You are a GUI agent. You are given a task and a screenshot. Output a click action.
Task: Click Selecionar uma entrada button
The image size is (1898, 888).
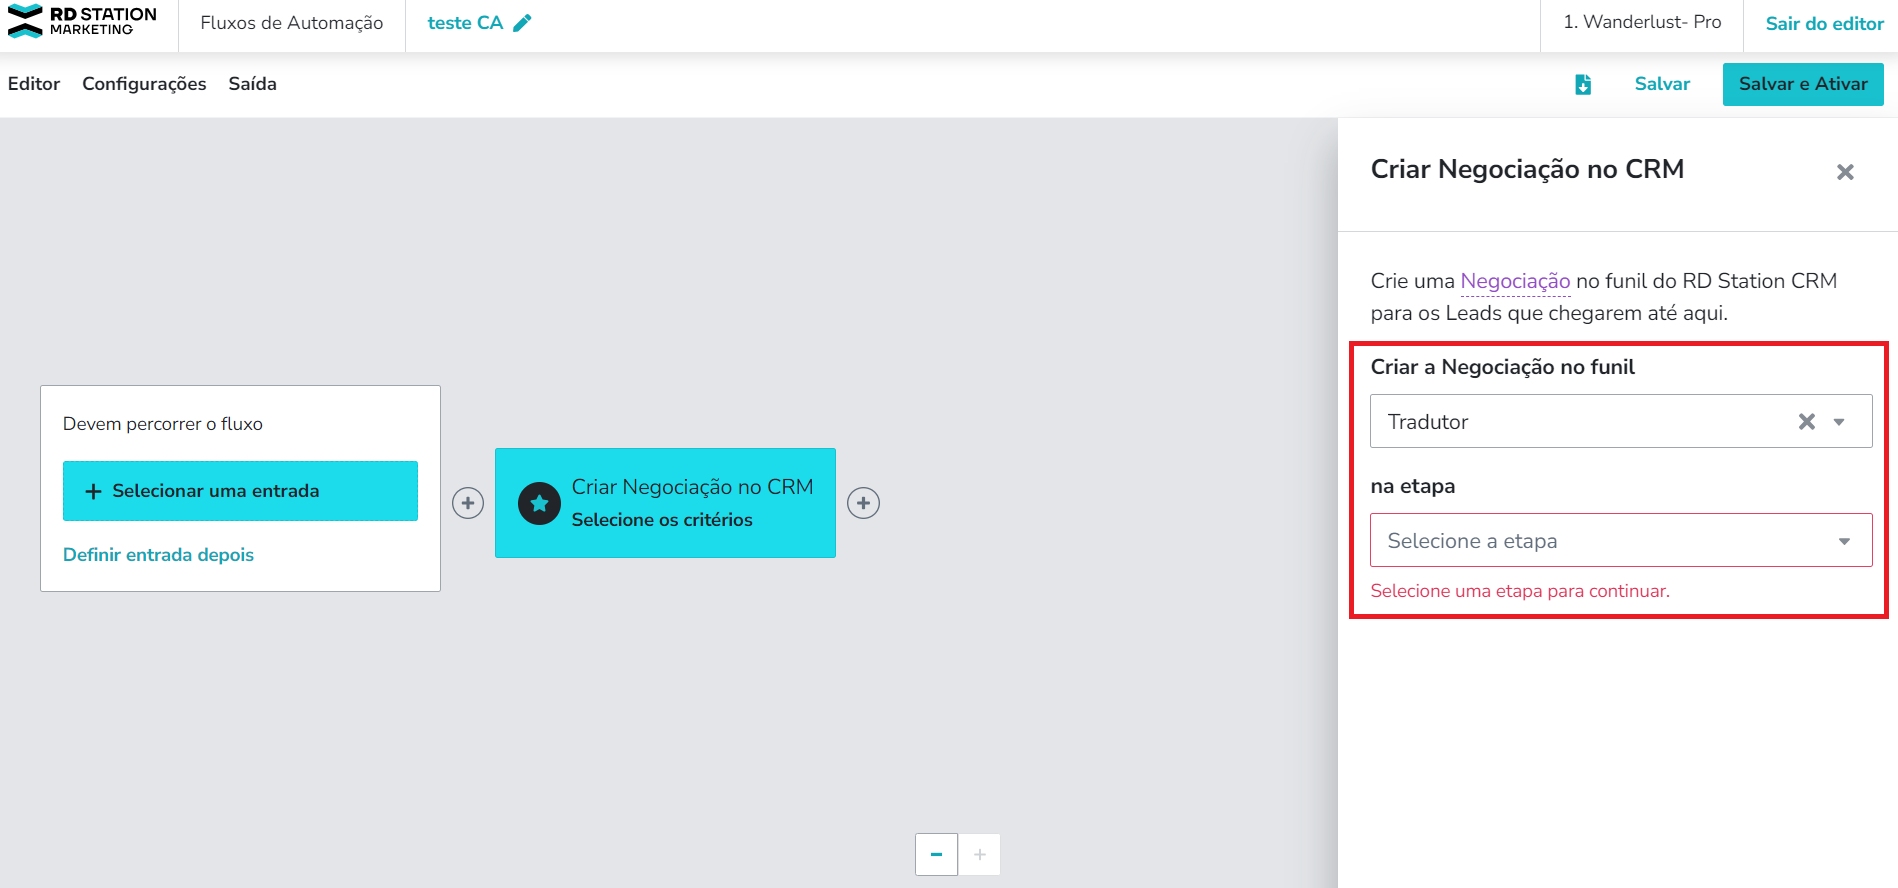tap(240, 491)
